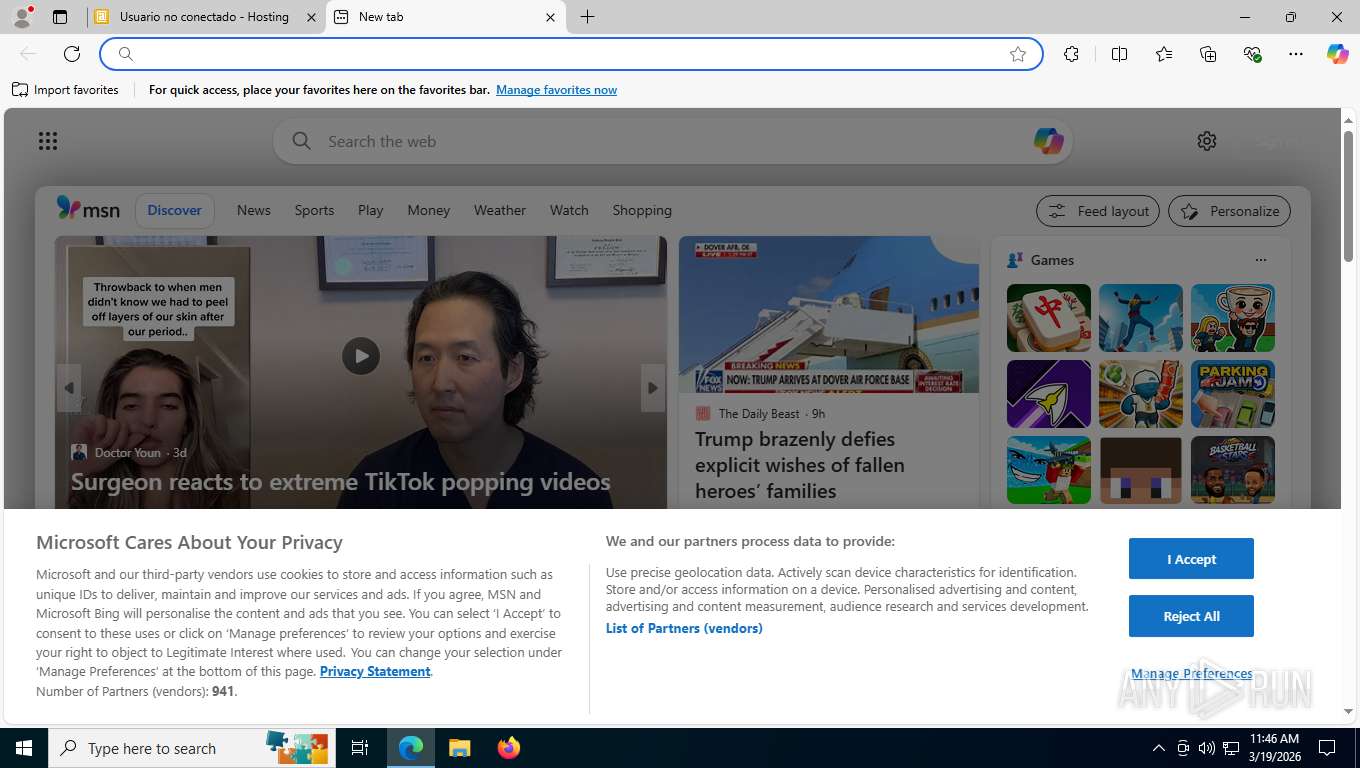Open the rocket game tile

[x=1049, y=394]
